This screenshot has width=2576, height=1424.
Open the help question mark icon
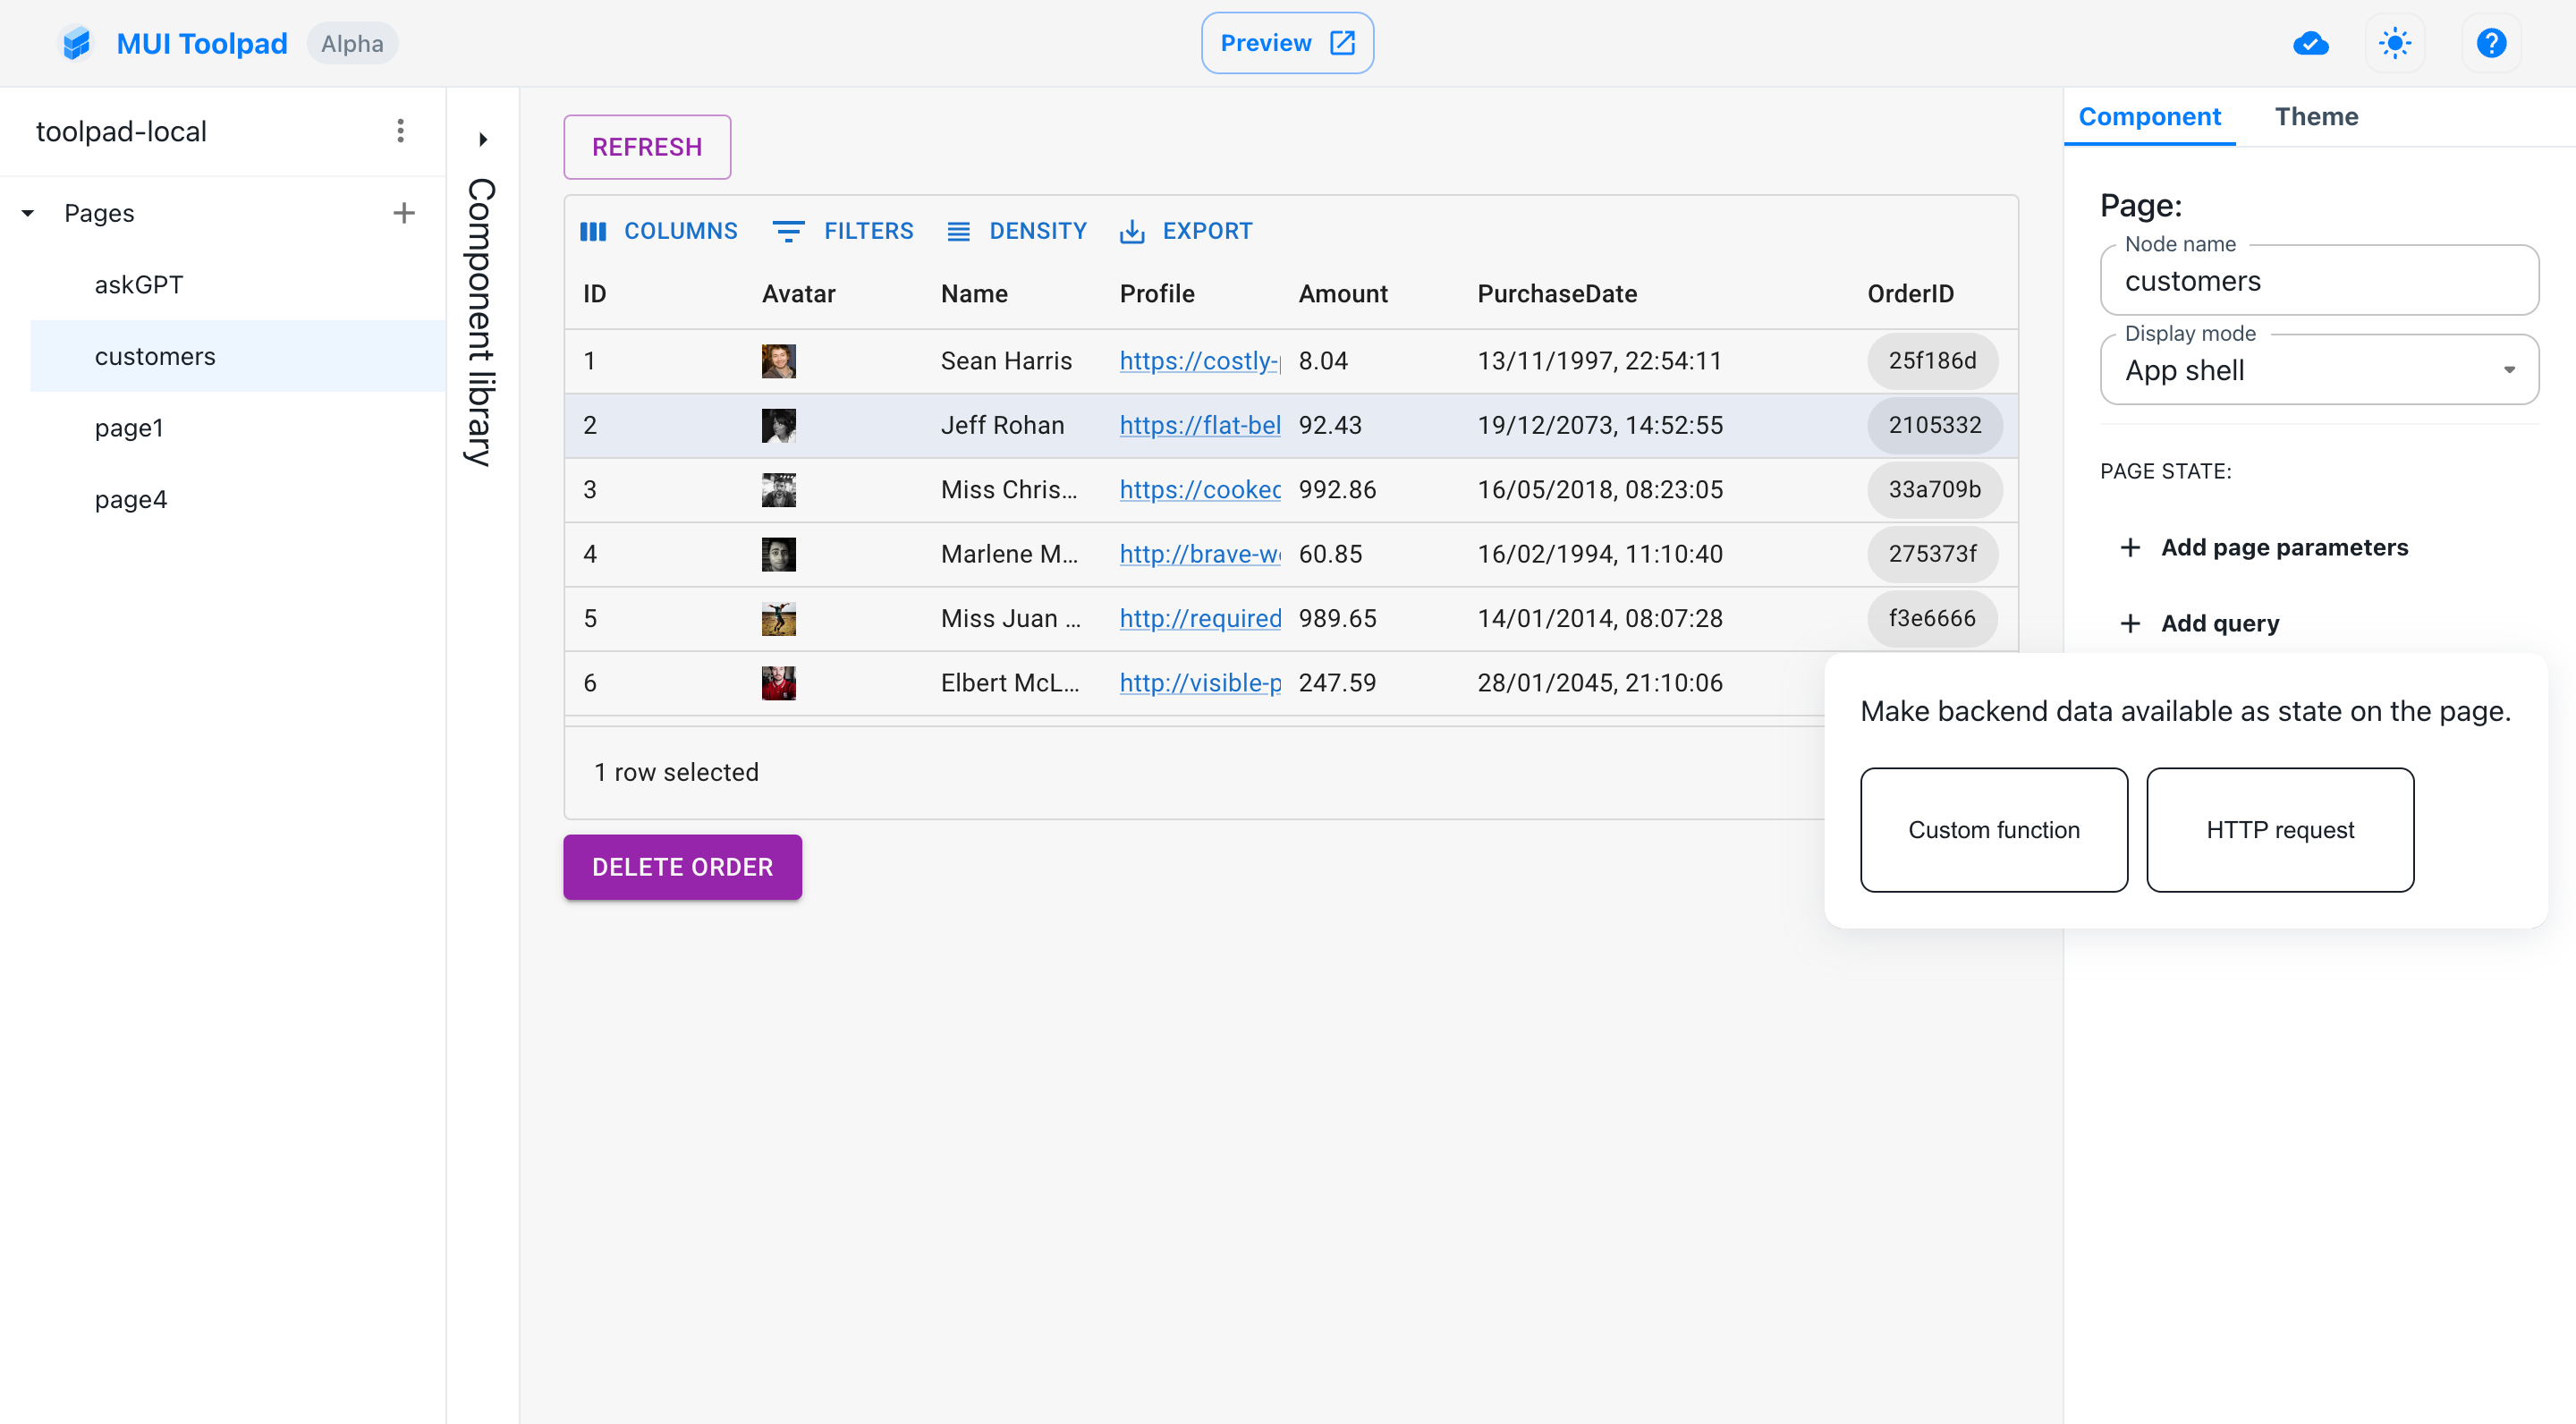point(2490,43)
